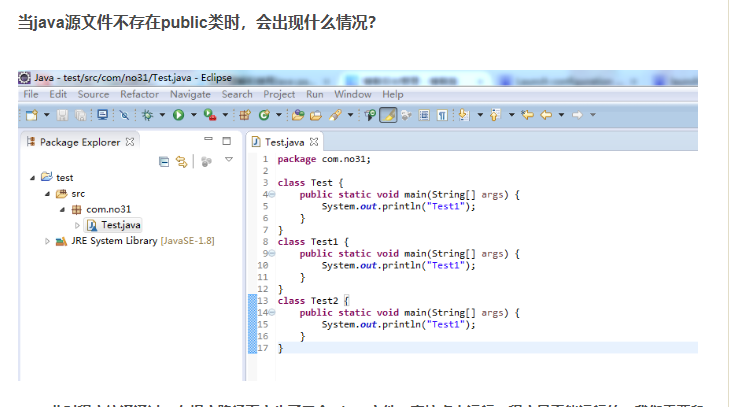Open the File menu
Screen dimensions: 729x407
pos(31,94)
